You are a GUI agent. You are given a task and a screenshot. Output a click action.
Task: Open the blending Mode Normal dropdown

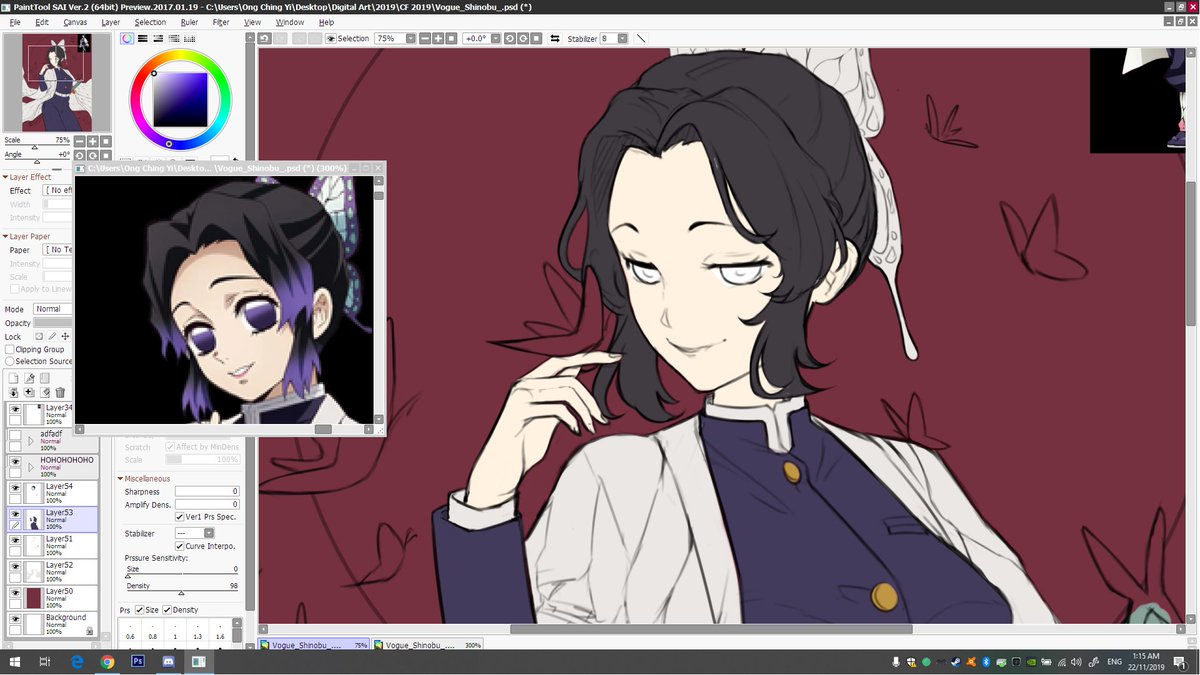tap(53, 309)
